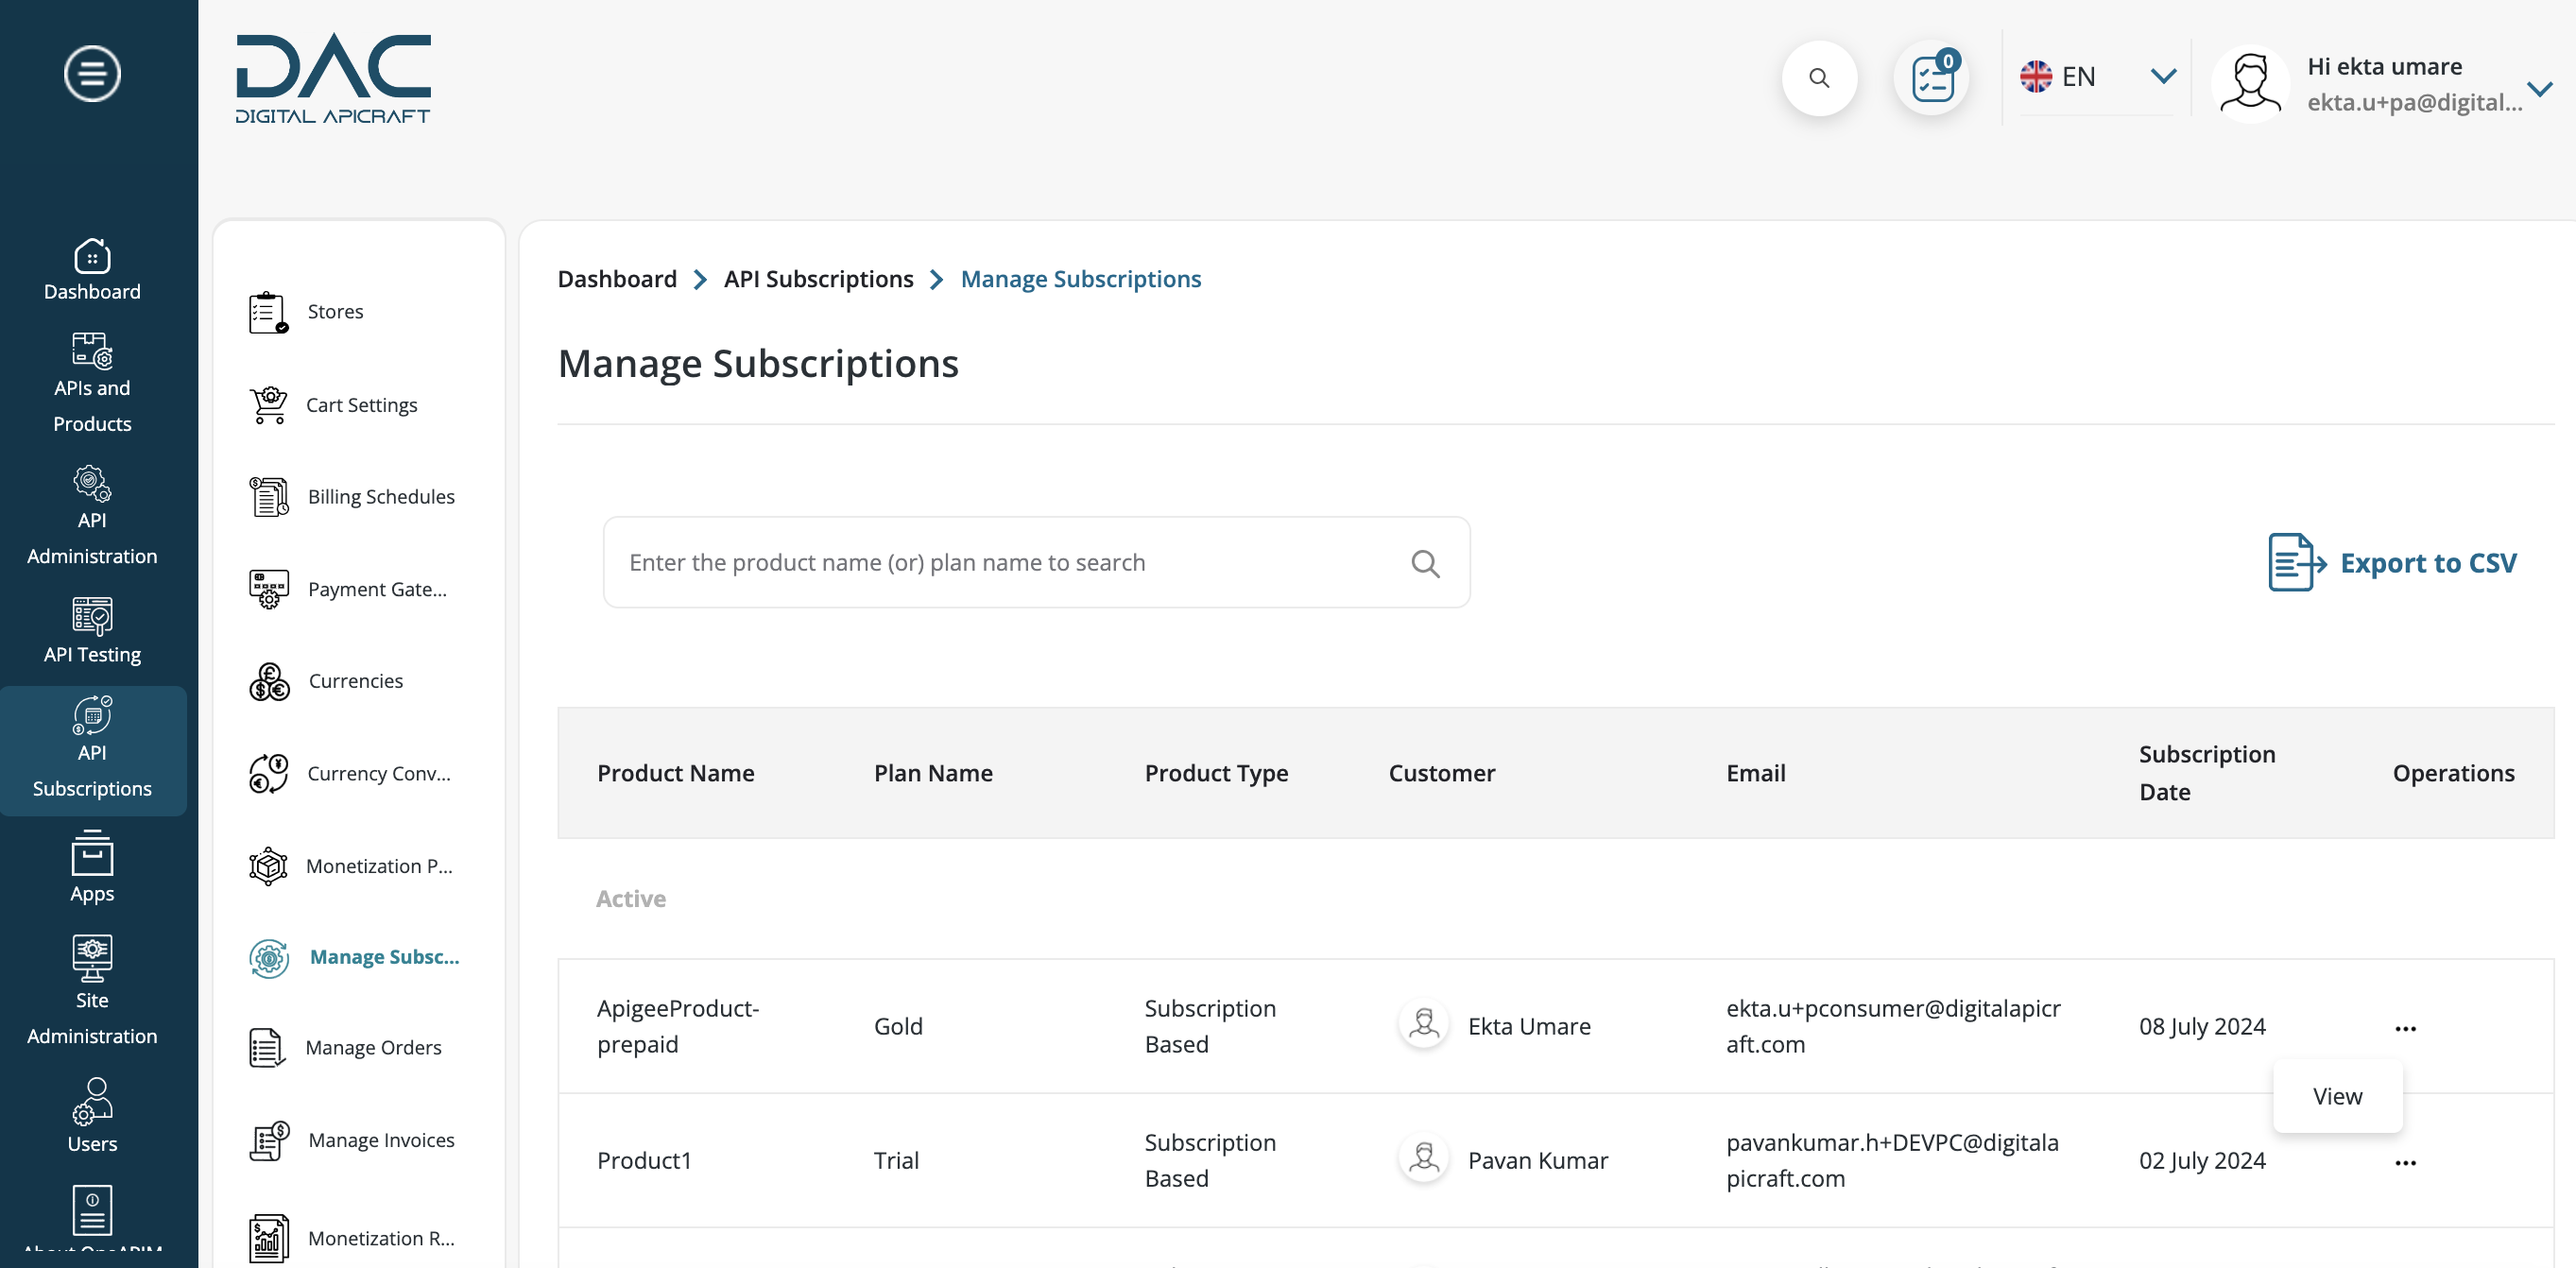Click the Export to CSV document icon
2576x1268 pixels.
(2296, 562)
